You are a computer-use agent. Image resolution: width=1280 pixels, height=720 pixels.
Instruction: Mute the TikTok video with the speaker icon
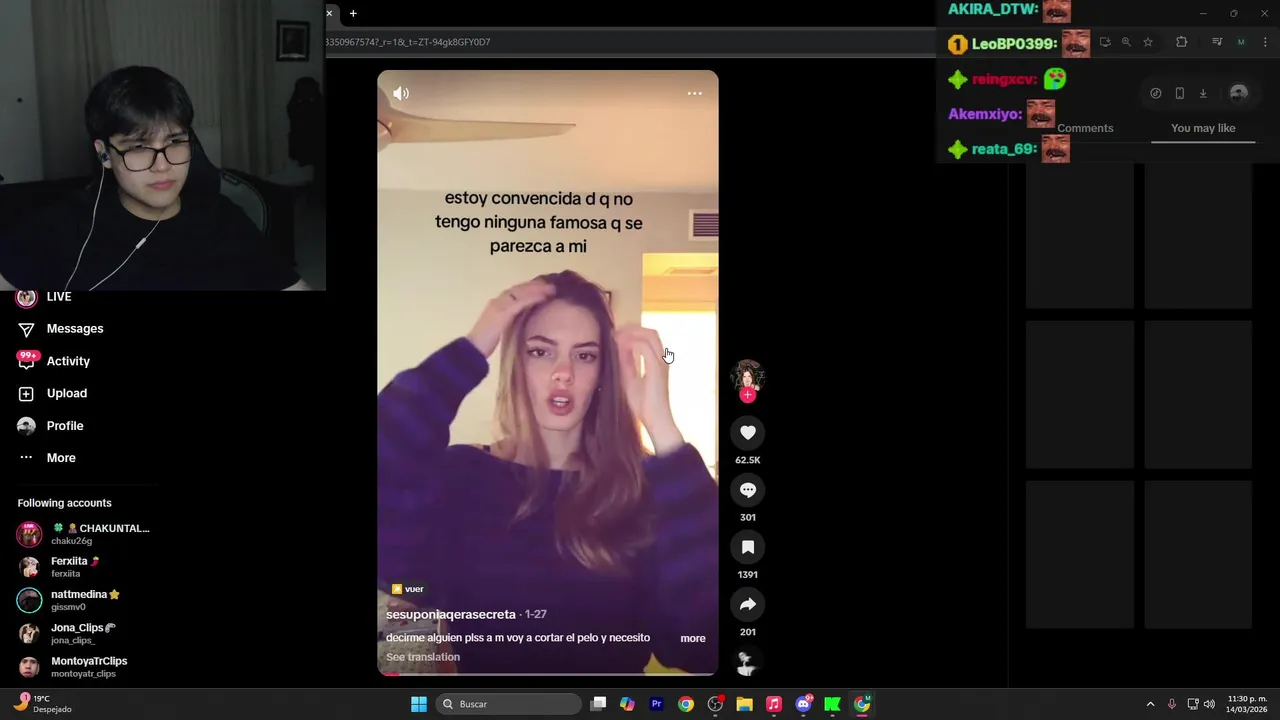point(401,93)
